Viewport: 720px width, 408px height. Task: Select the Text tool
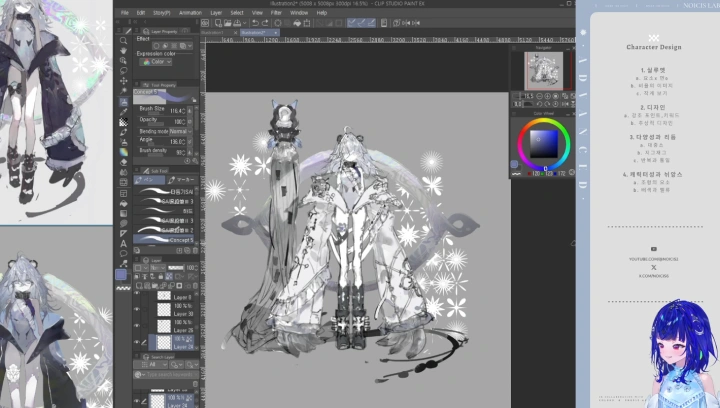tap(123, 244)
